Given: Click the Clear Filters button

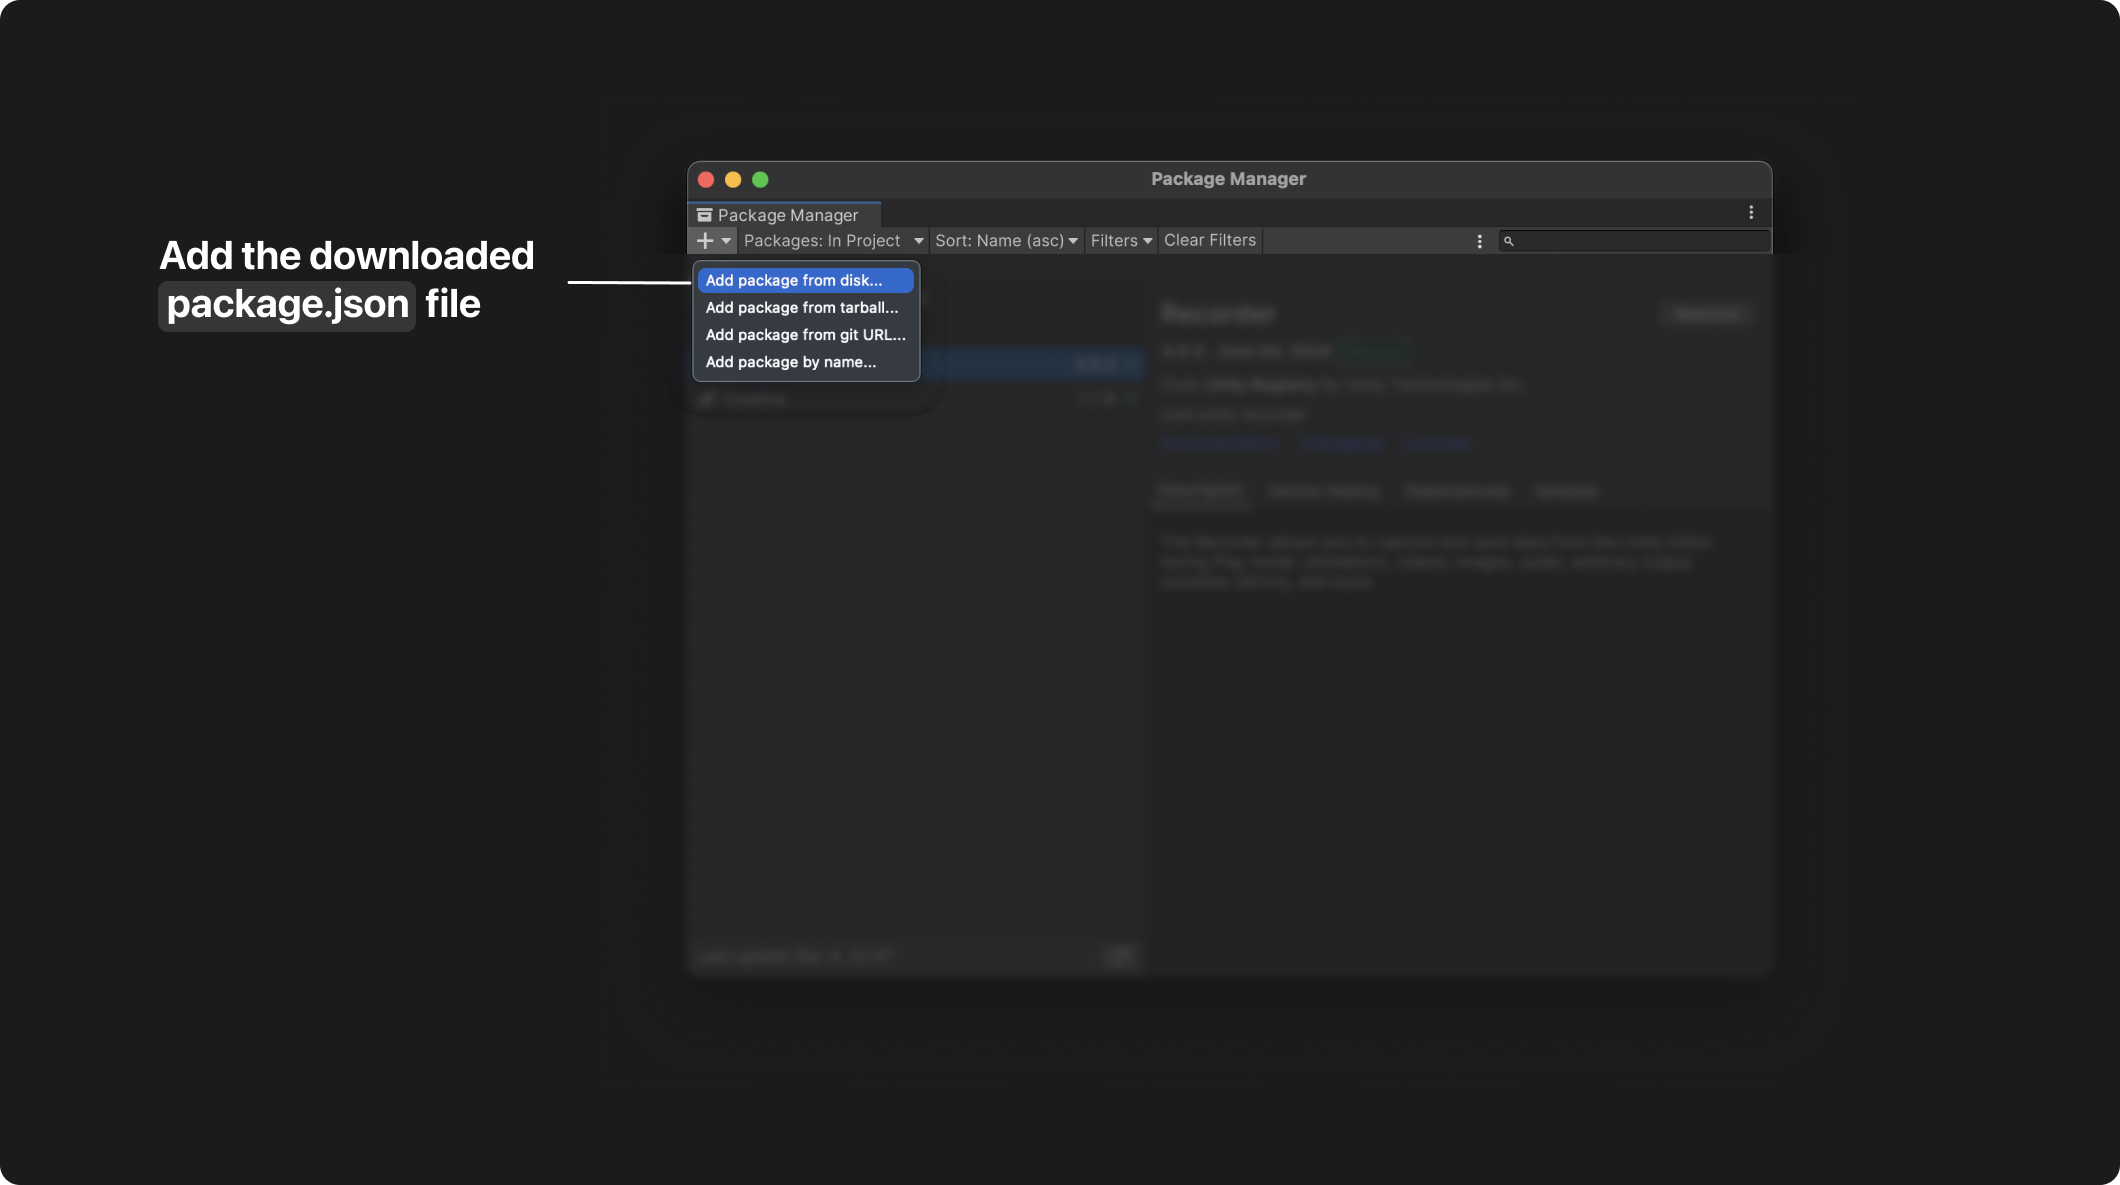Looking at the screenshot, I should (1210, 241).
